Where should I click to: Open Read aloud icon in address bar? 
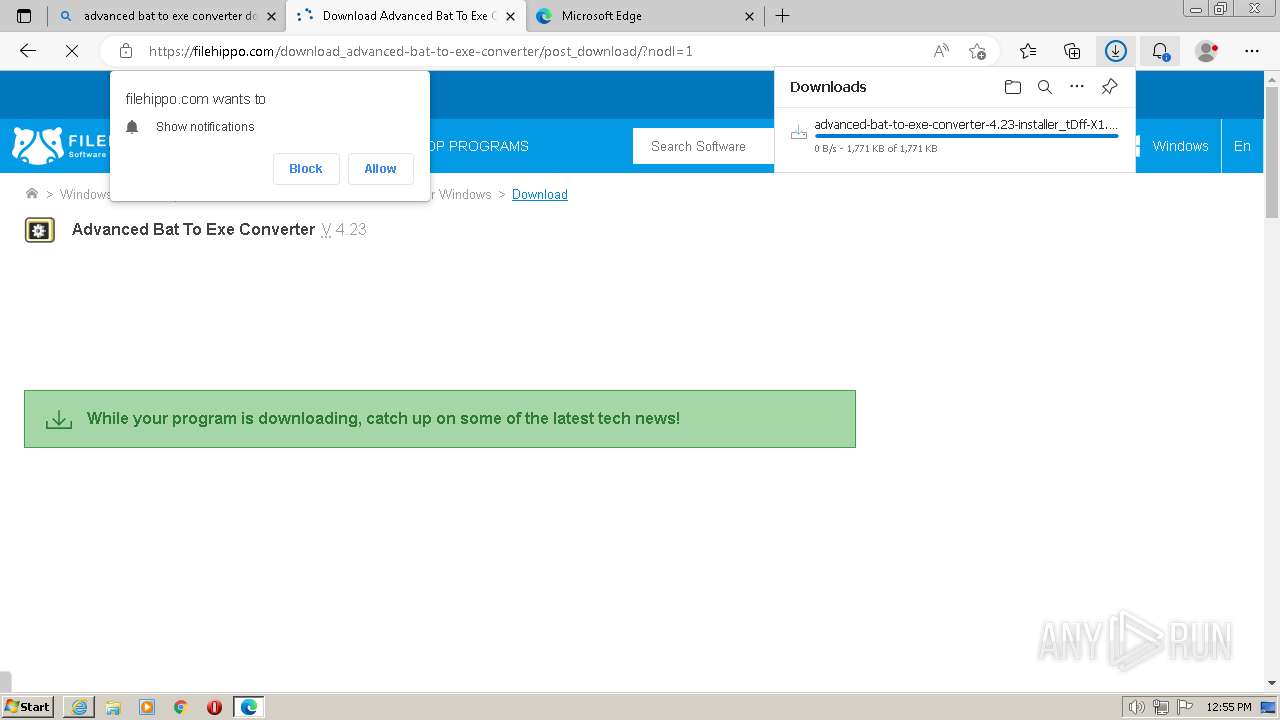click(941, 51)
